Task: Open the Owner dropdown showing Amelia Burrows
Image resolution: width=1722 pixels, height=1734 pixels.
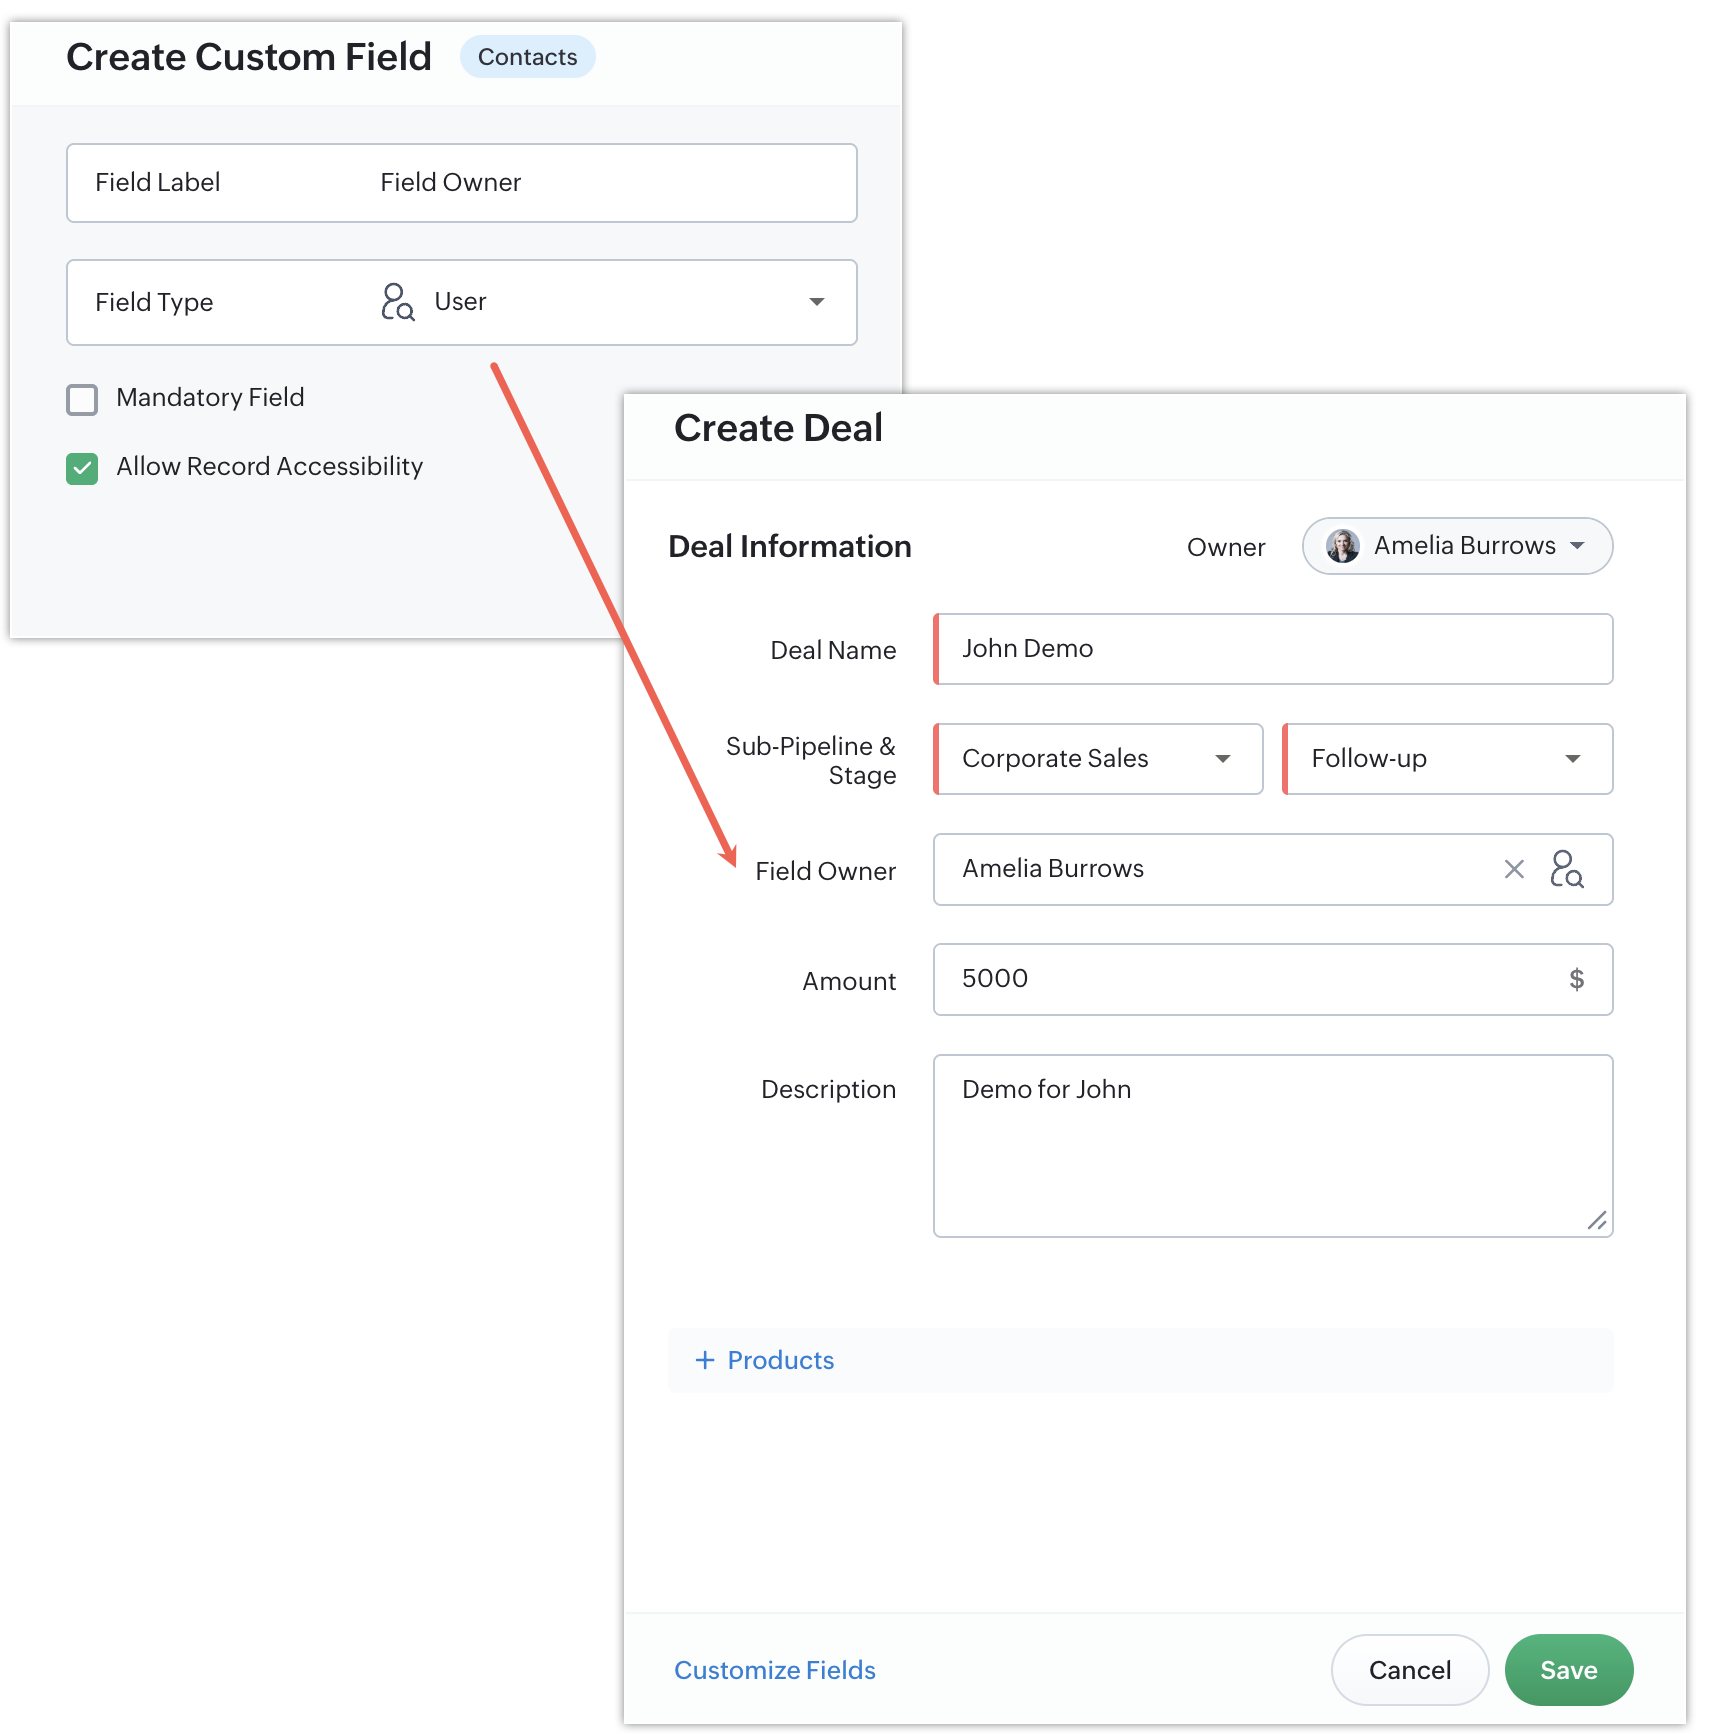Action: click(x=1457, y=546)
